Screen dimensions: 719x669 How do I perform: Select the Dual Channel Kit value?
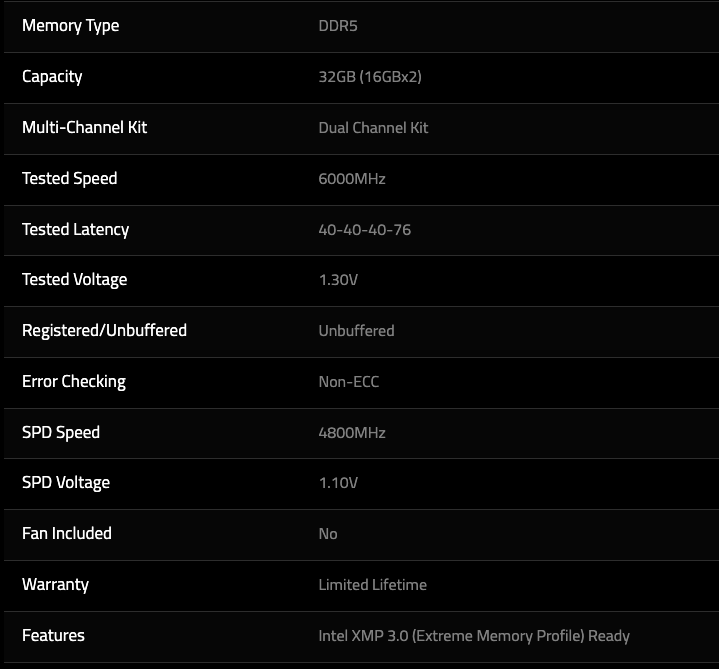click(373, 127)
